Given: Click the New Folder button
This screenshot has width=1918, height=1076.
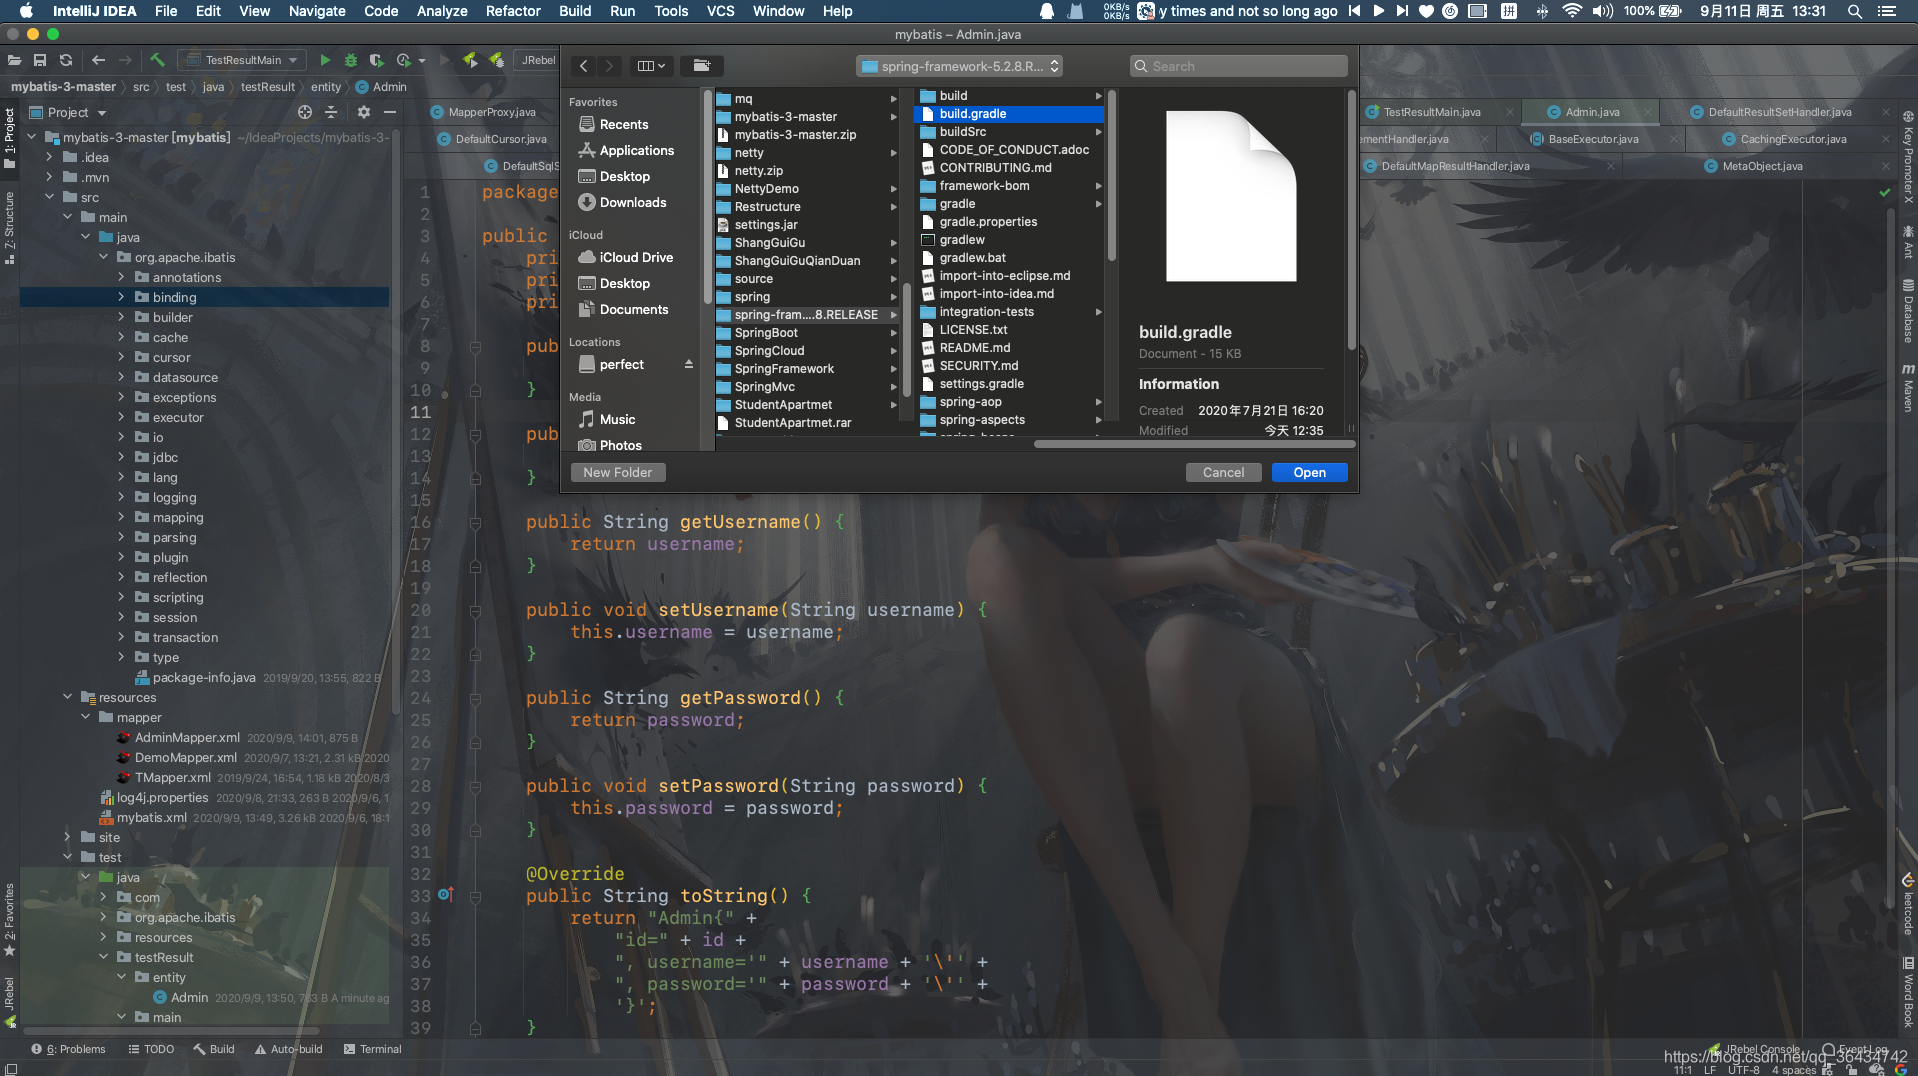Looking at the screenshot, I should pos(618,472).
